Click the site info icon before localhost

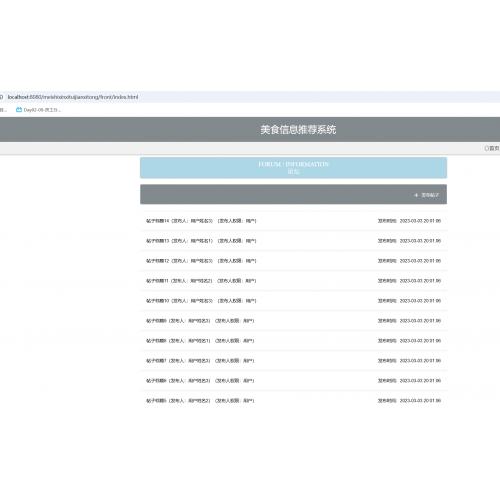(1, 97)
